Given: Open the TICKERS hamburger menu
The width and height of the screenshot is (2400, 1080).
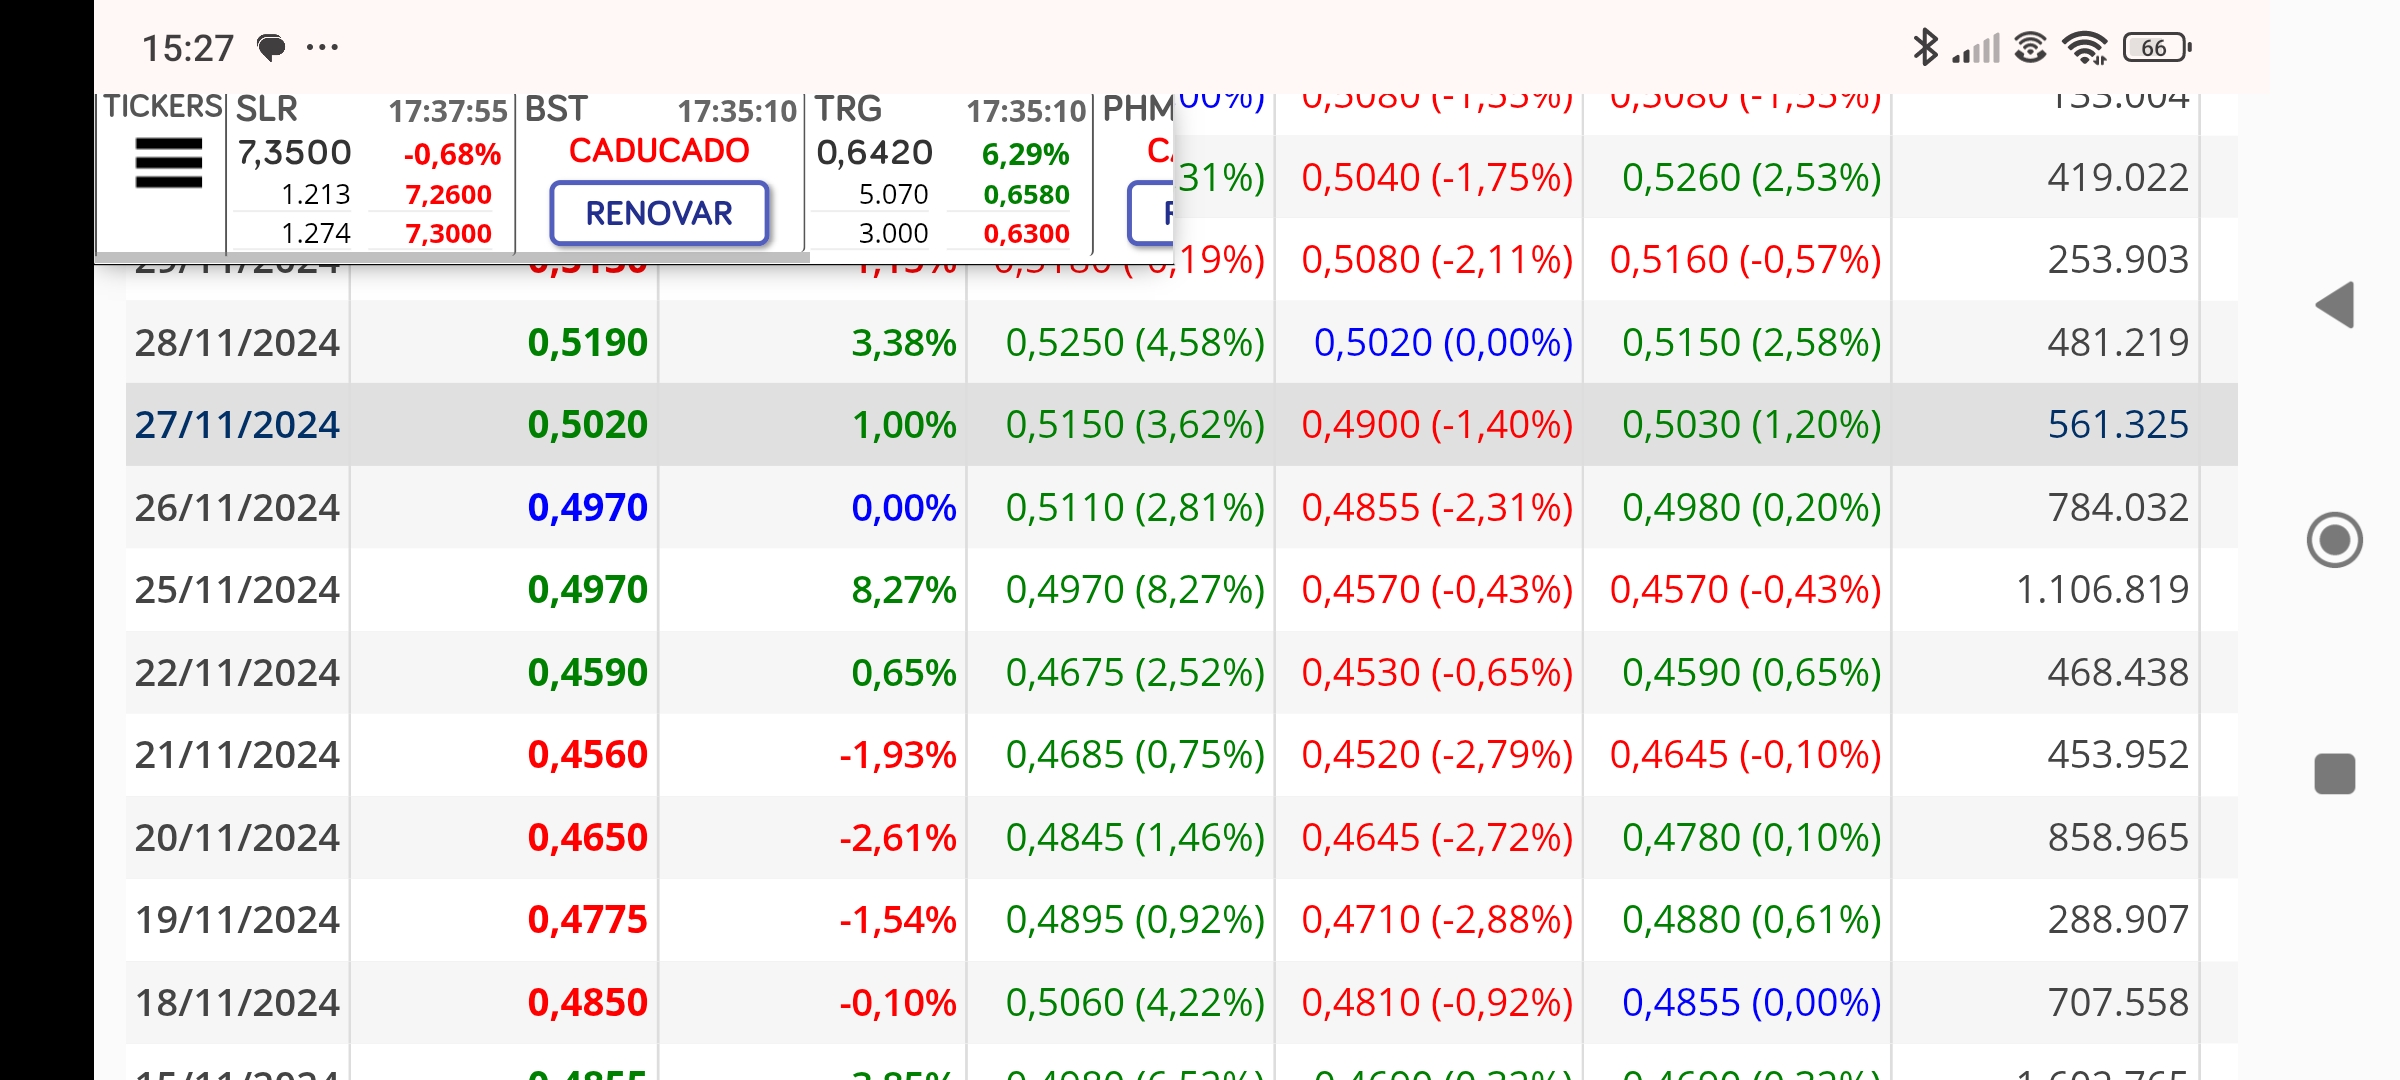Looking at the screenshot, I should pos(168,164).
